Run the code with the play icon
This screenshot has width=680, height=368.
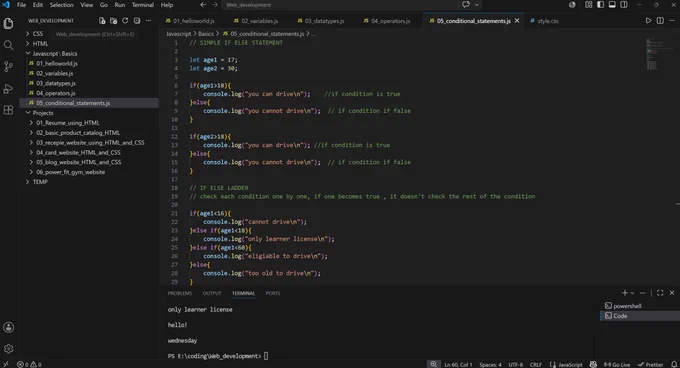[x=648, y=21]
